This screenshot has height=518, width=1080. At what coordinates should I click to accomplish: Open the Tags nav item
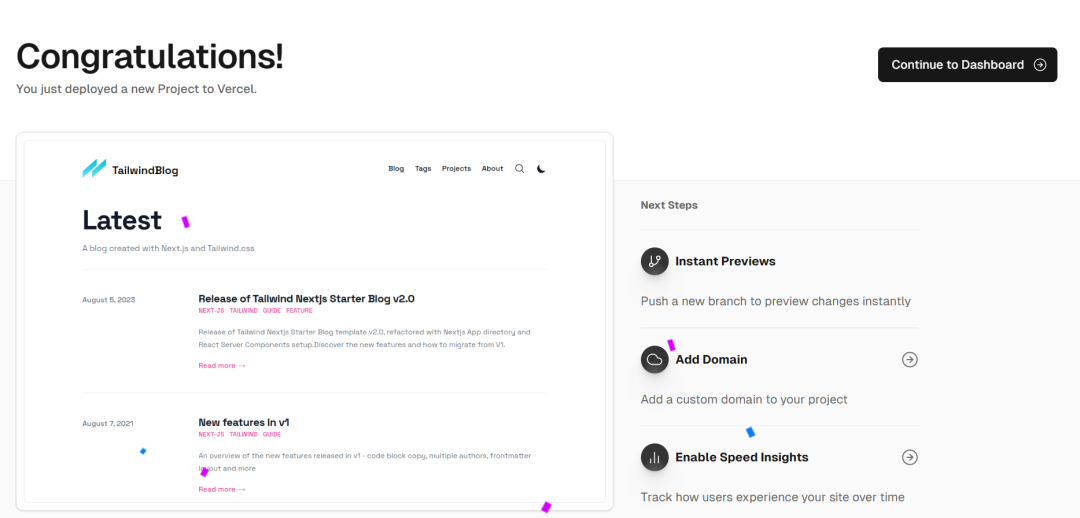click(423, 169)
